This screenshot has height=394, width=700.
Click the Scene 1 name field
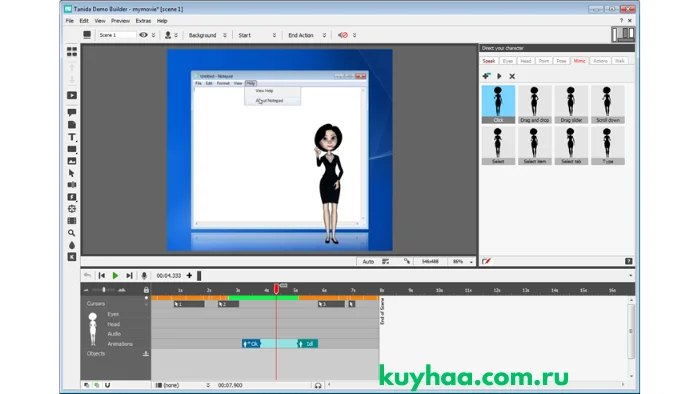coord(117,35)
